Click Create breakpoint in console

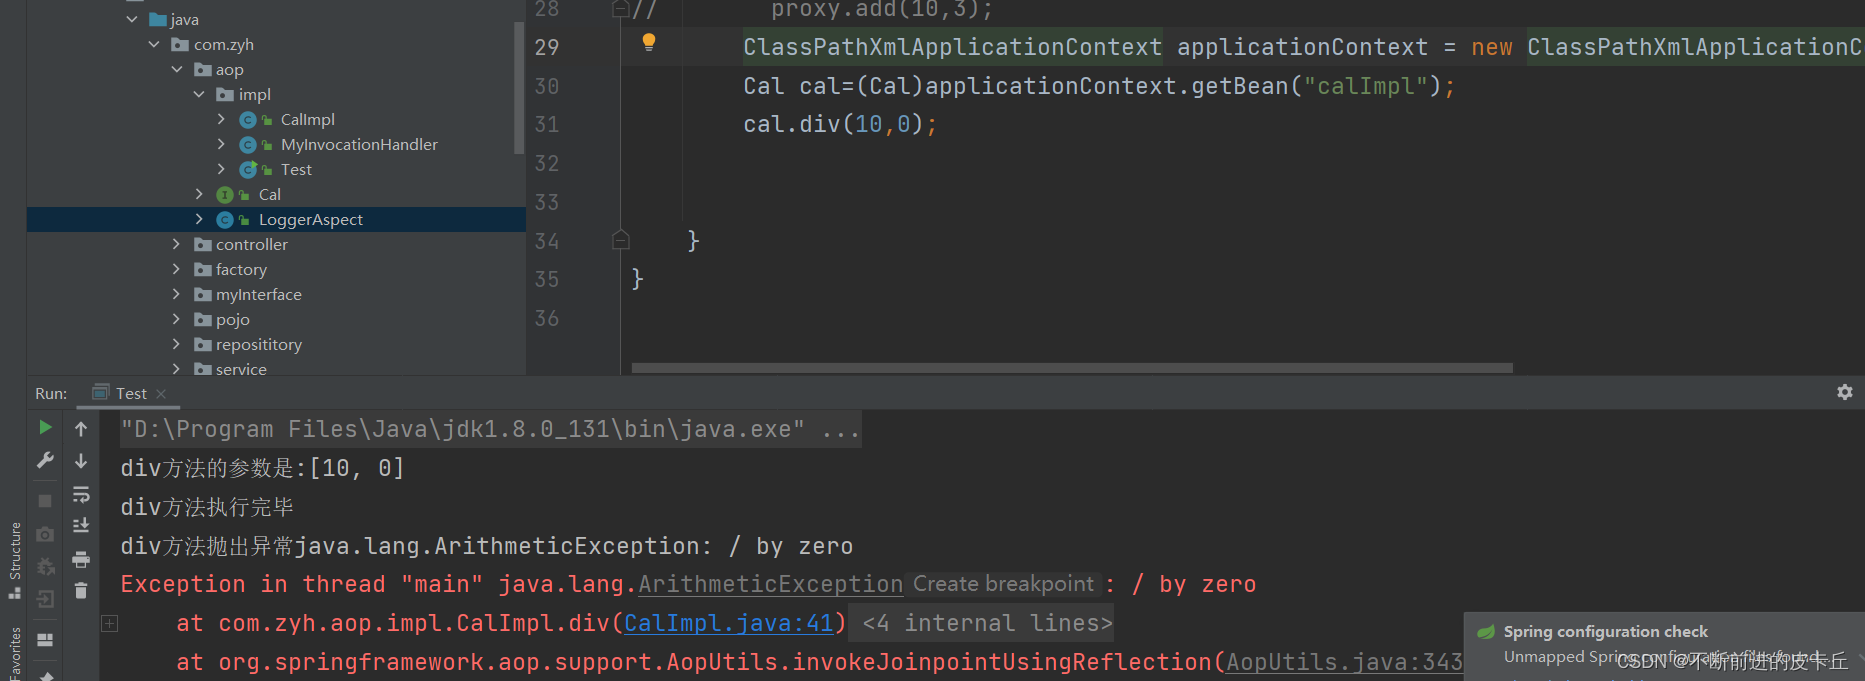pos(1003,584)
